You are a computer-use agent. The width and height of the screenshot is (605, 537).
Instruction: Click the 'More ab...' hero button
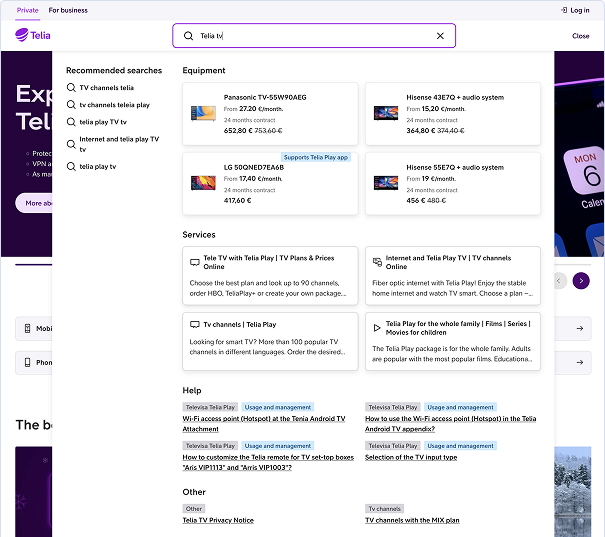[x=34, y=203]
